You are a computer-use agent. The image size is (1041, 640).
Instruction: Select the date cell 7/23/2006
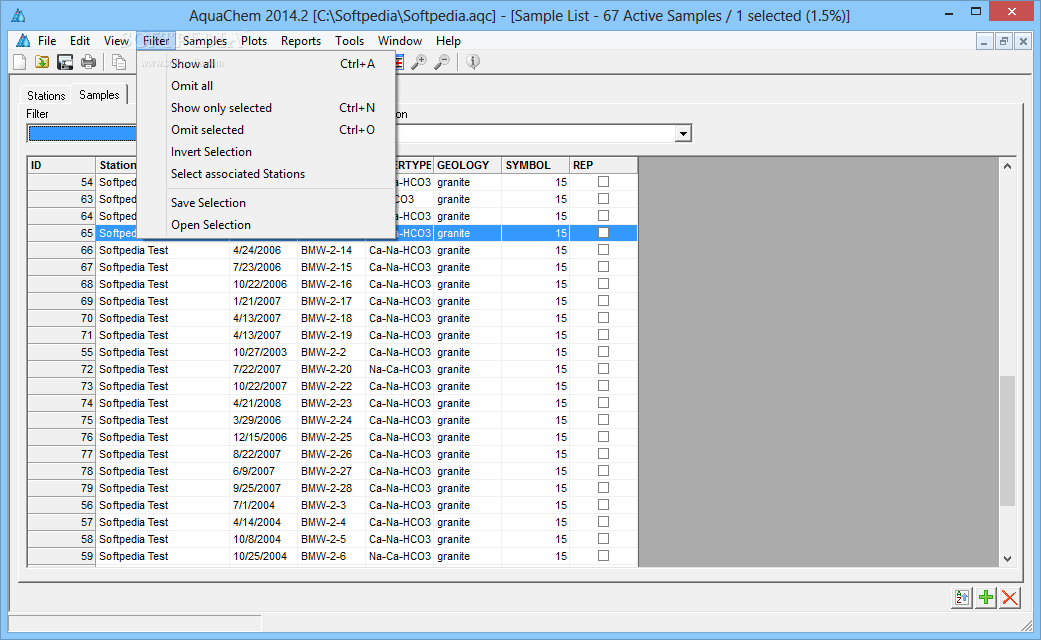pyautogui.click(x=263, y=267)
